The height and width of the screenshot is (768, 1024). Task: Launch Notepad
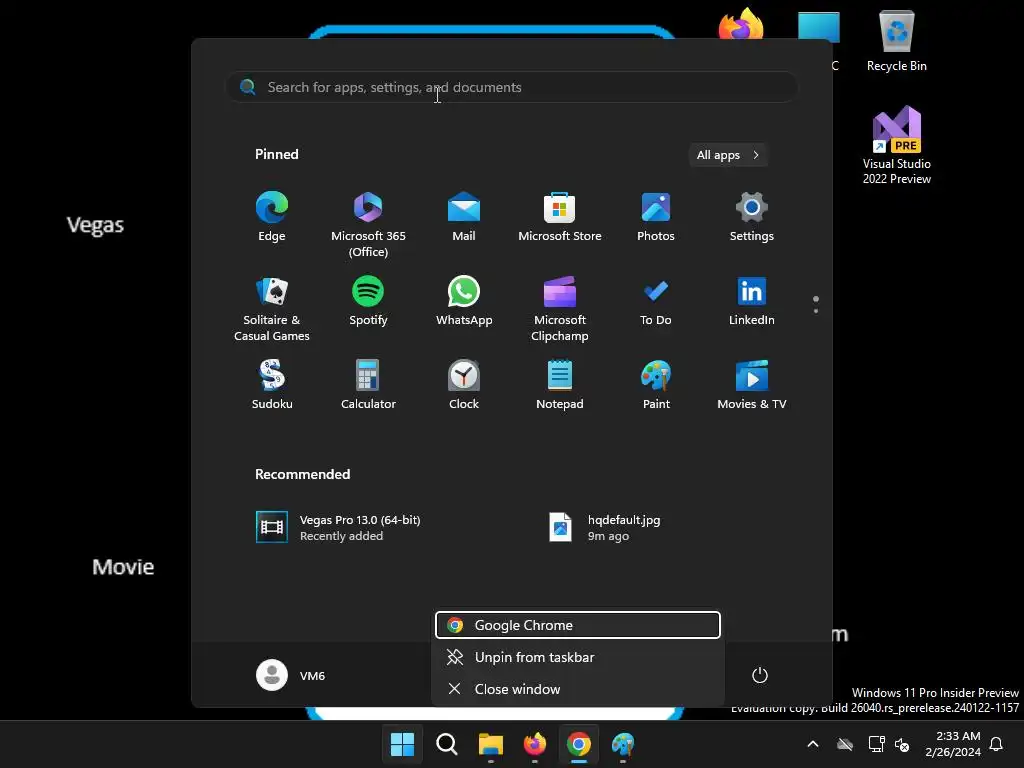tap(560, 385)
